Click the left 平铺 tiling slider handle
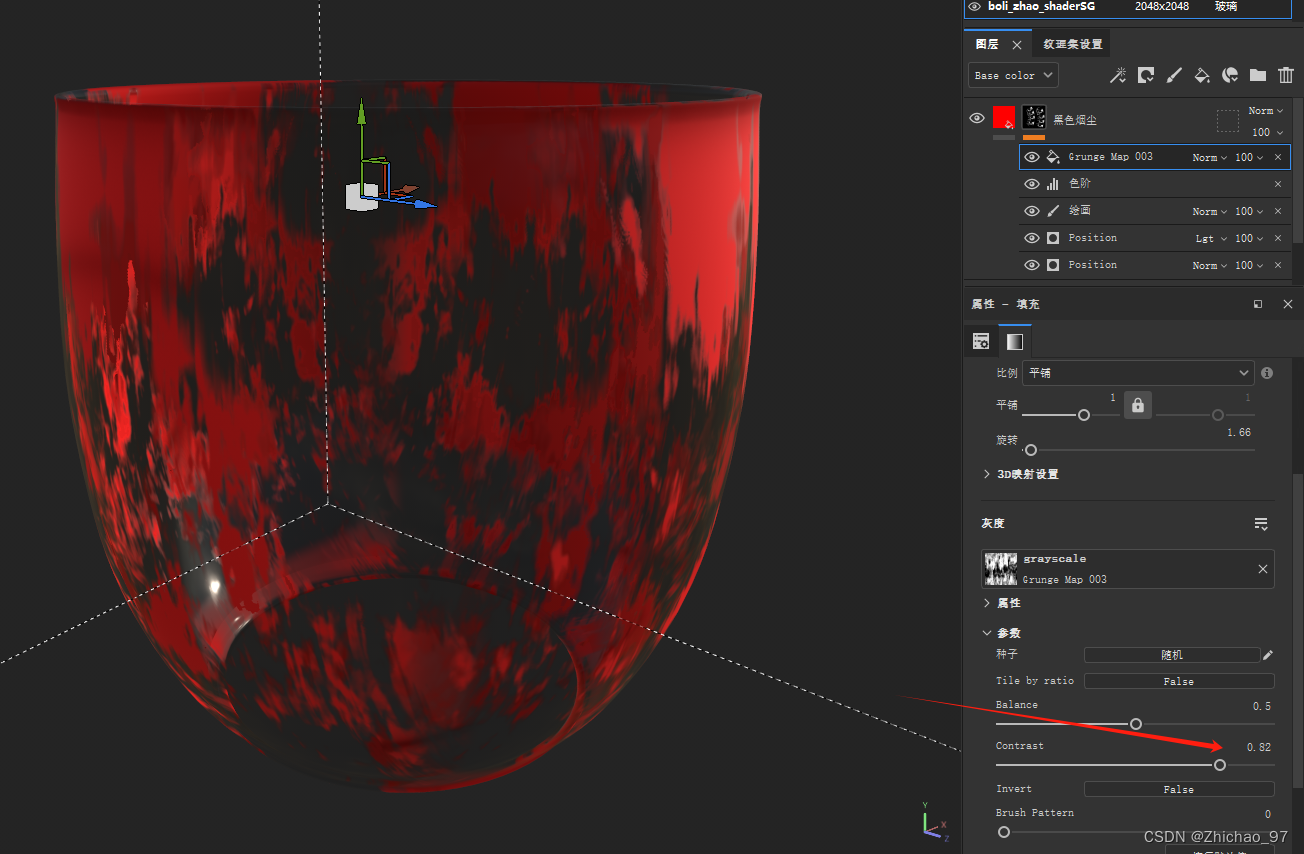This screenshot has height=854, width=1304. point(1084,415)
